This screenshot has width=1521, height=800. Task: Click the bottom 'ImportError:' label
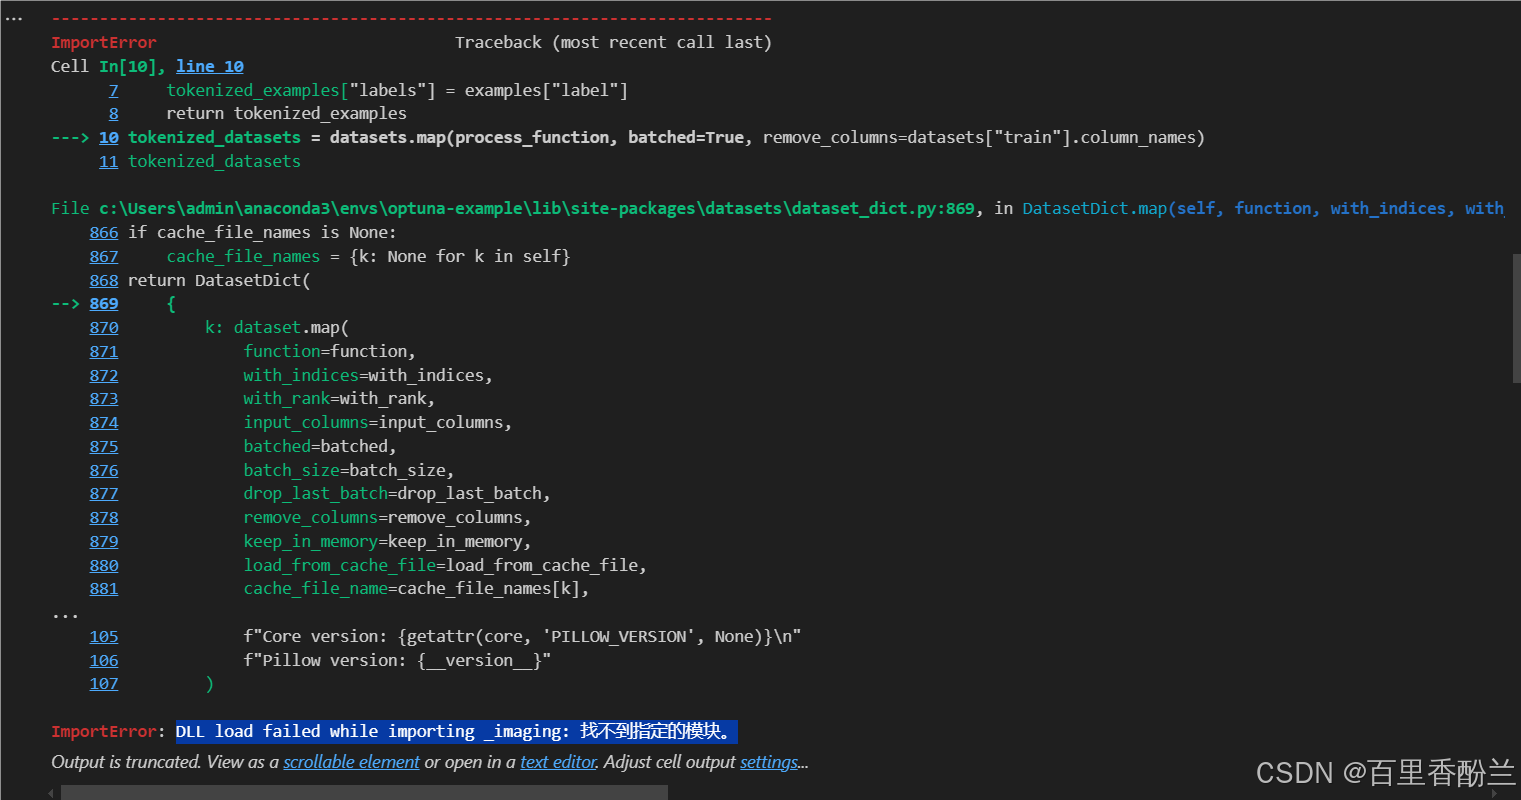(108, 732)
